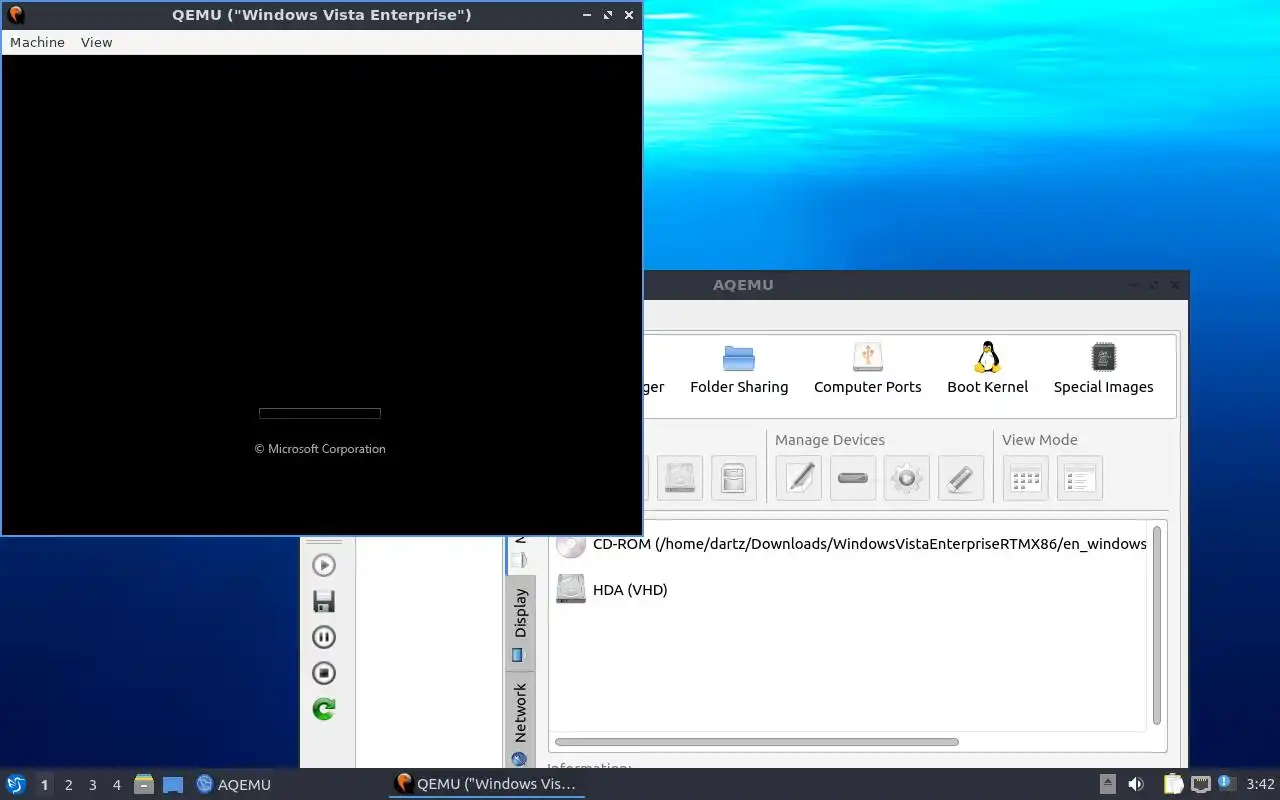Switch to workspace 3
Viewport: 1280px width, 800px height.
pyautogui.click(x=92, y=785)
